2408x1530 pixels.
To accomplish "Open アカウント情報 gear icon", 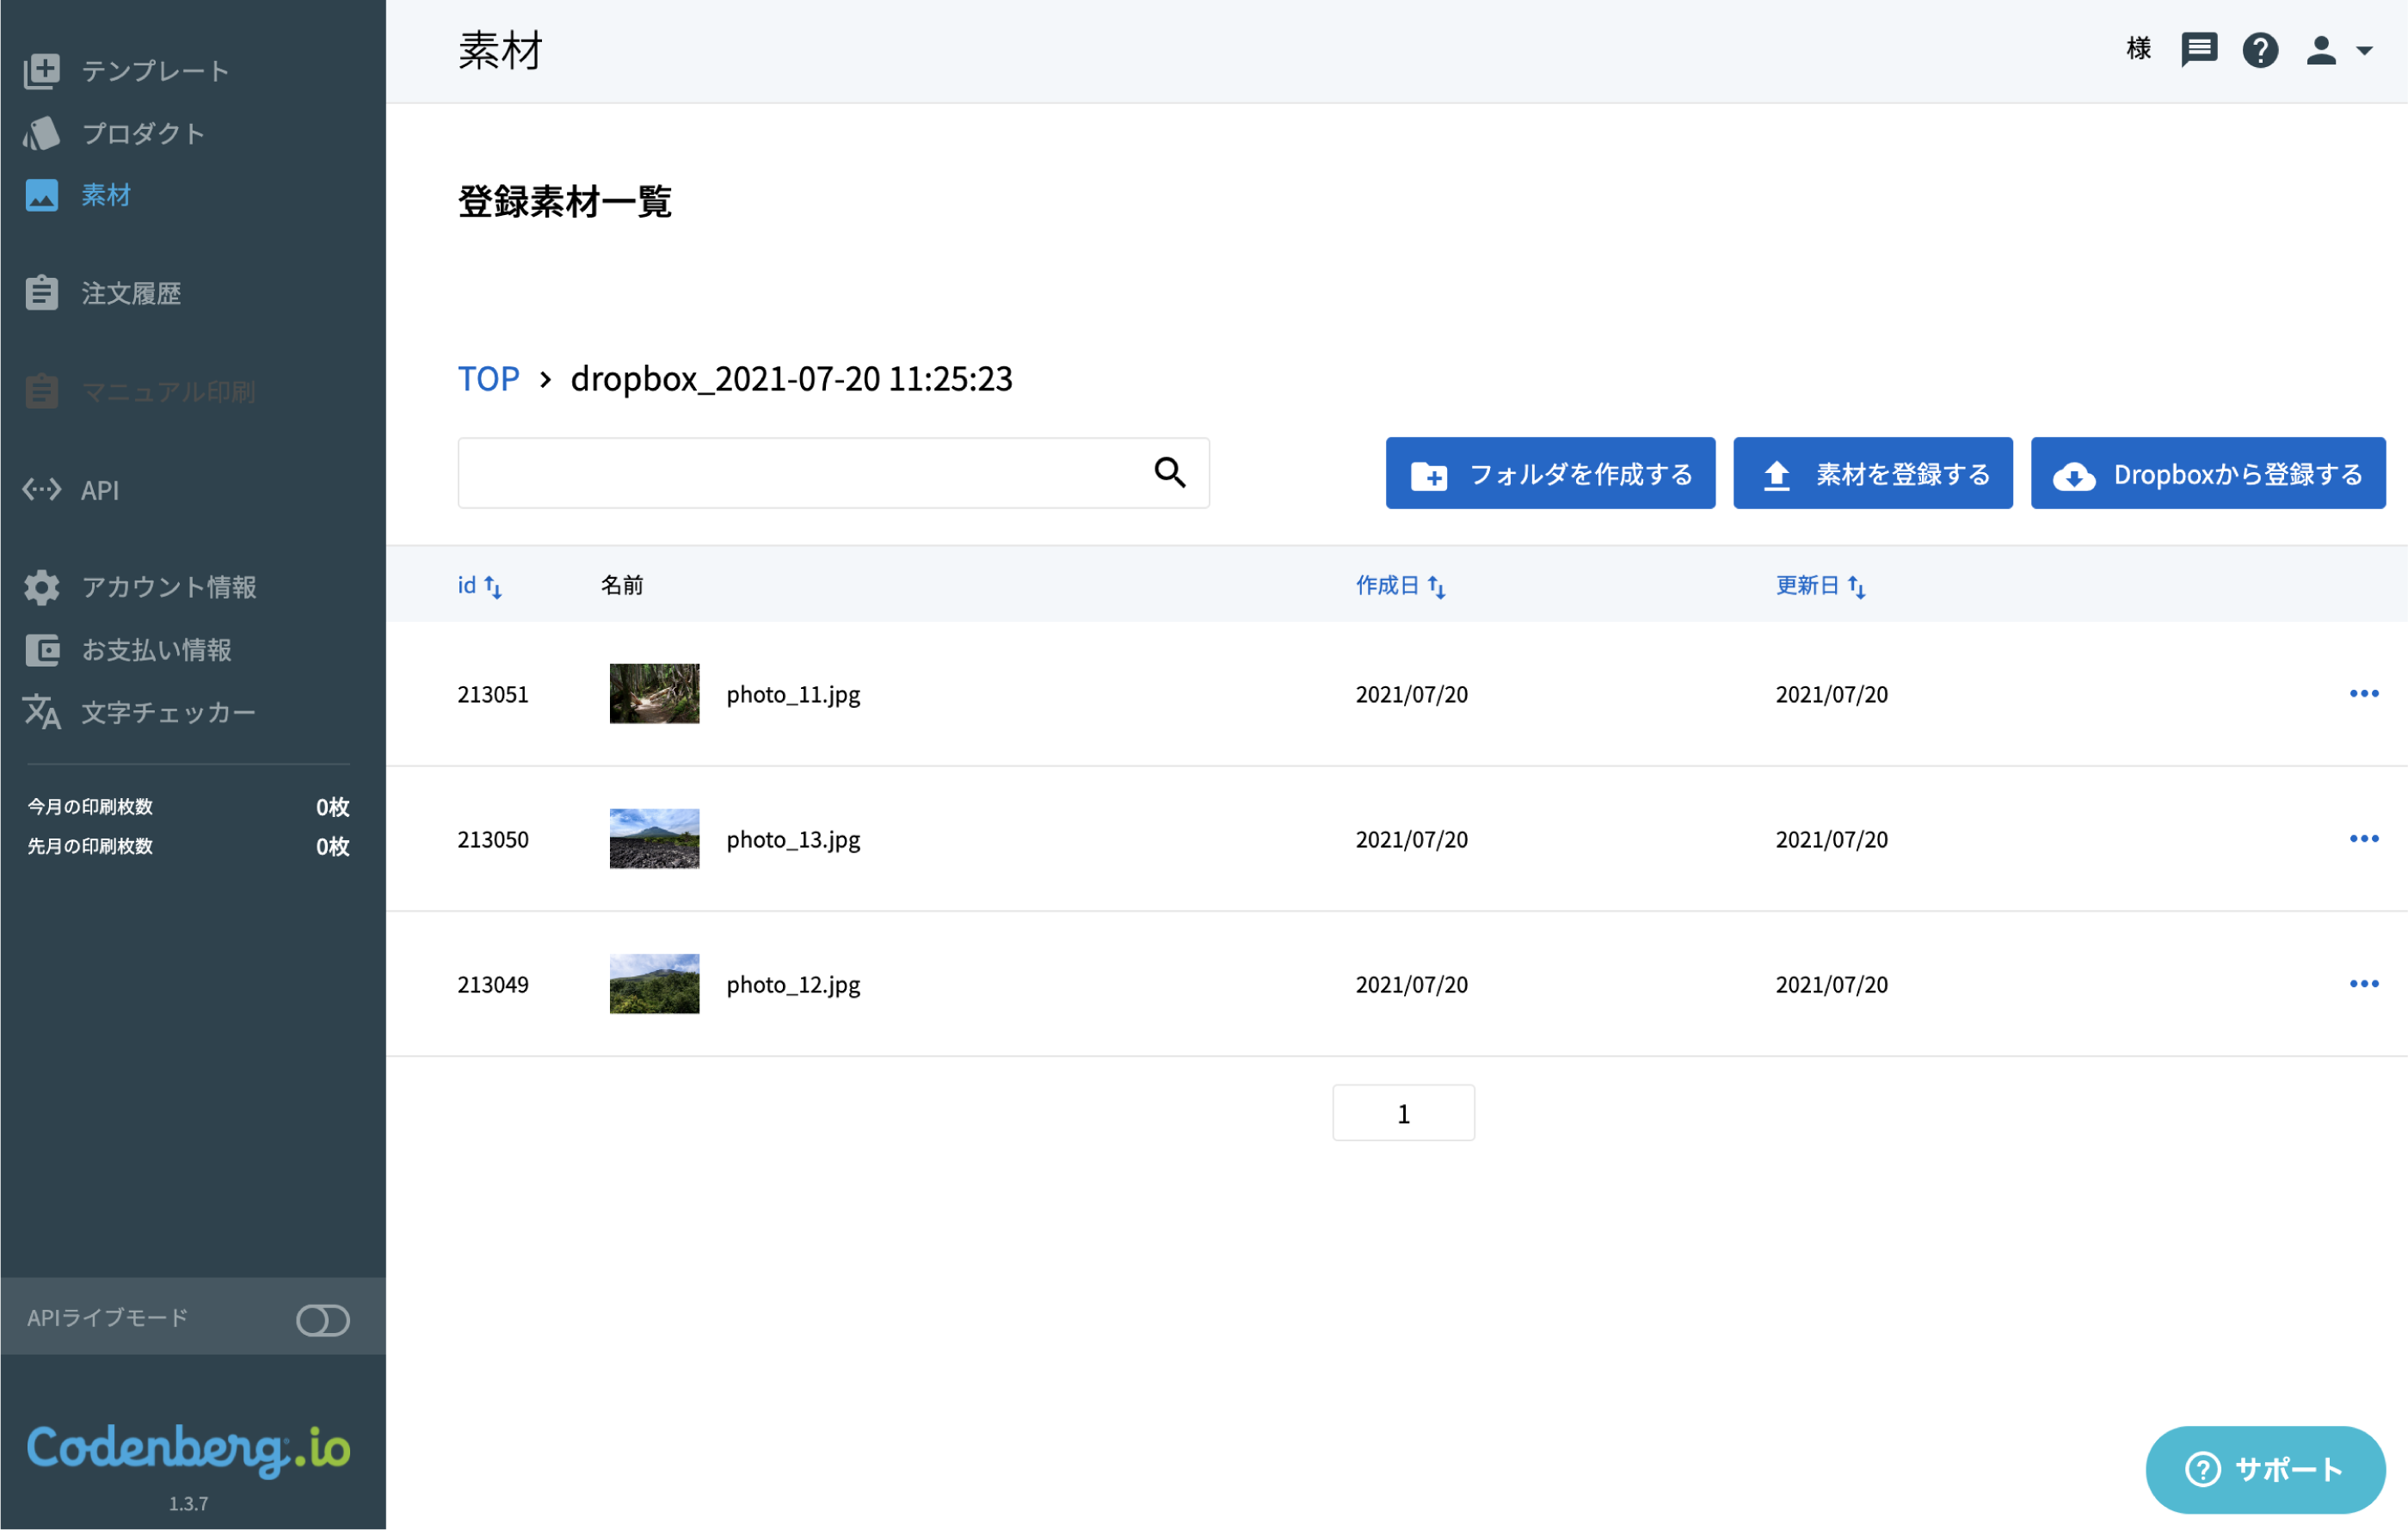I will click(x=42, y=587).
